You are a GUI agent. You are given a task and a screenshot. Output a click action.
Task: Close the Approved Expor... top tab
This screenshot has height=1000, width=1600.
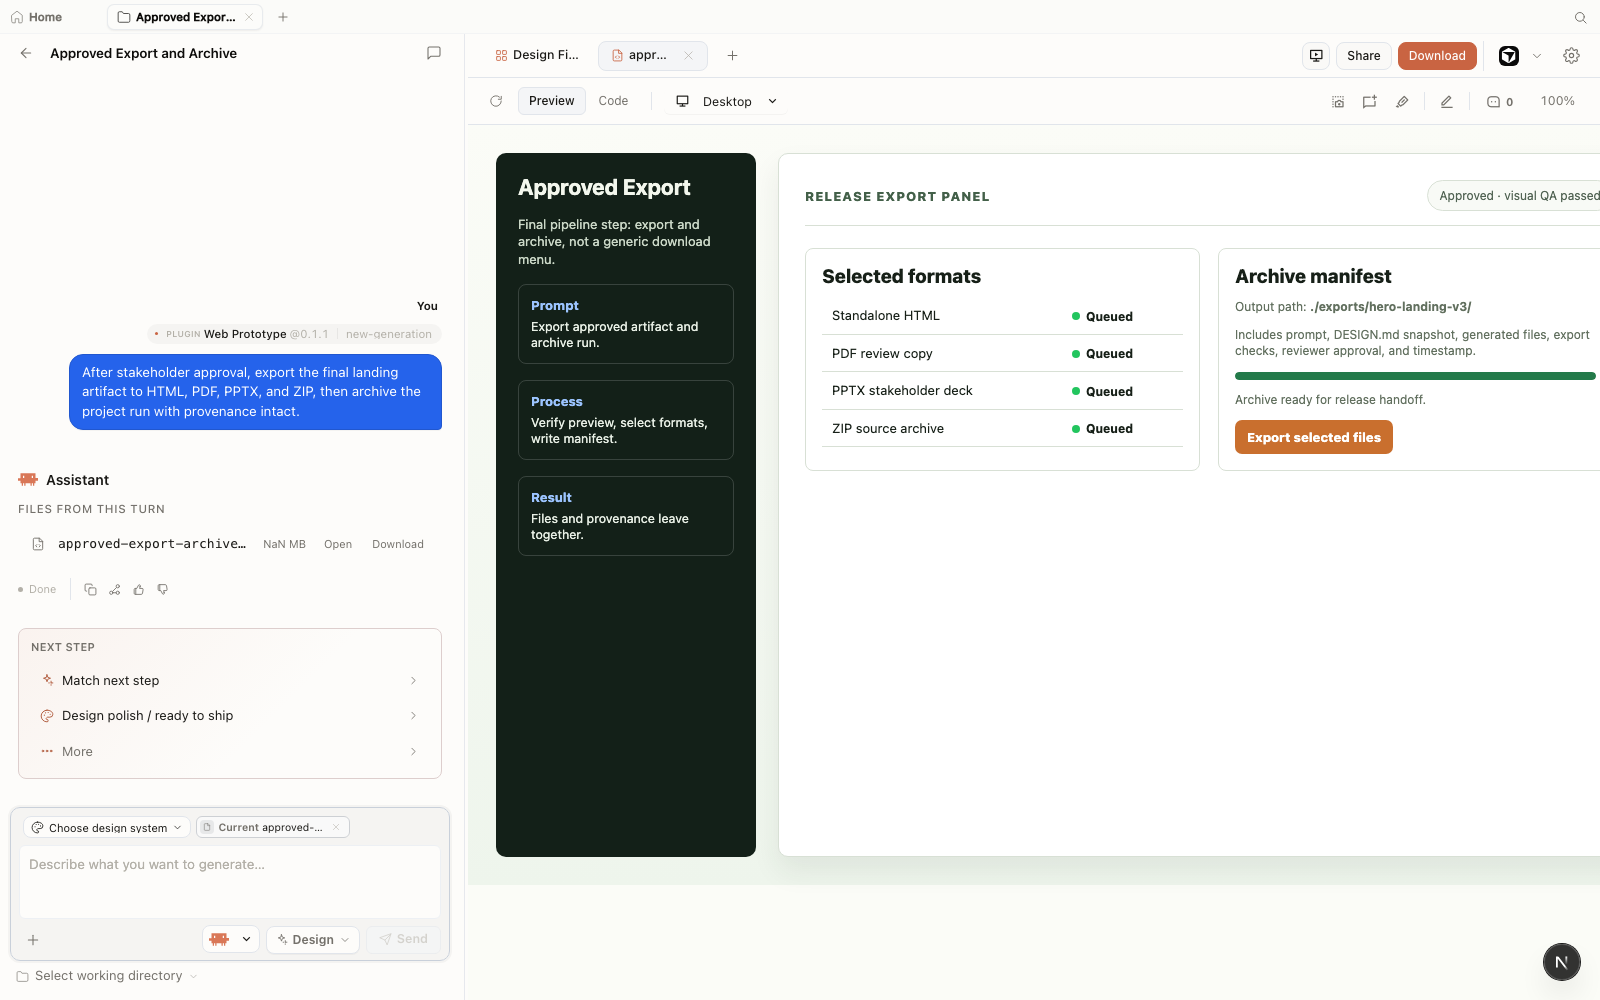click(249, 17)
